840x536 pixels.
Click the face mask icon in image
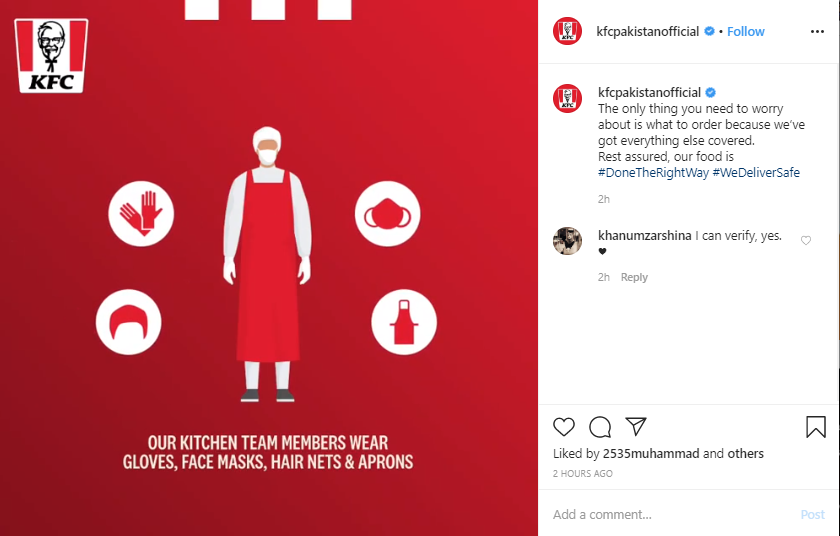click(387, 214)
